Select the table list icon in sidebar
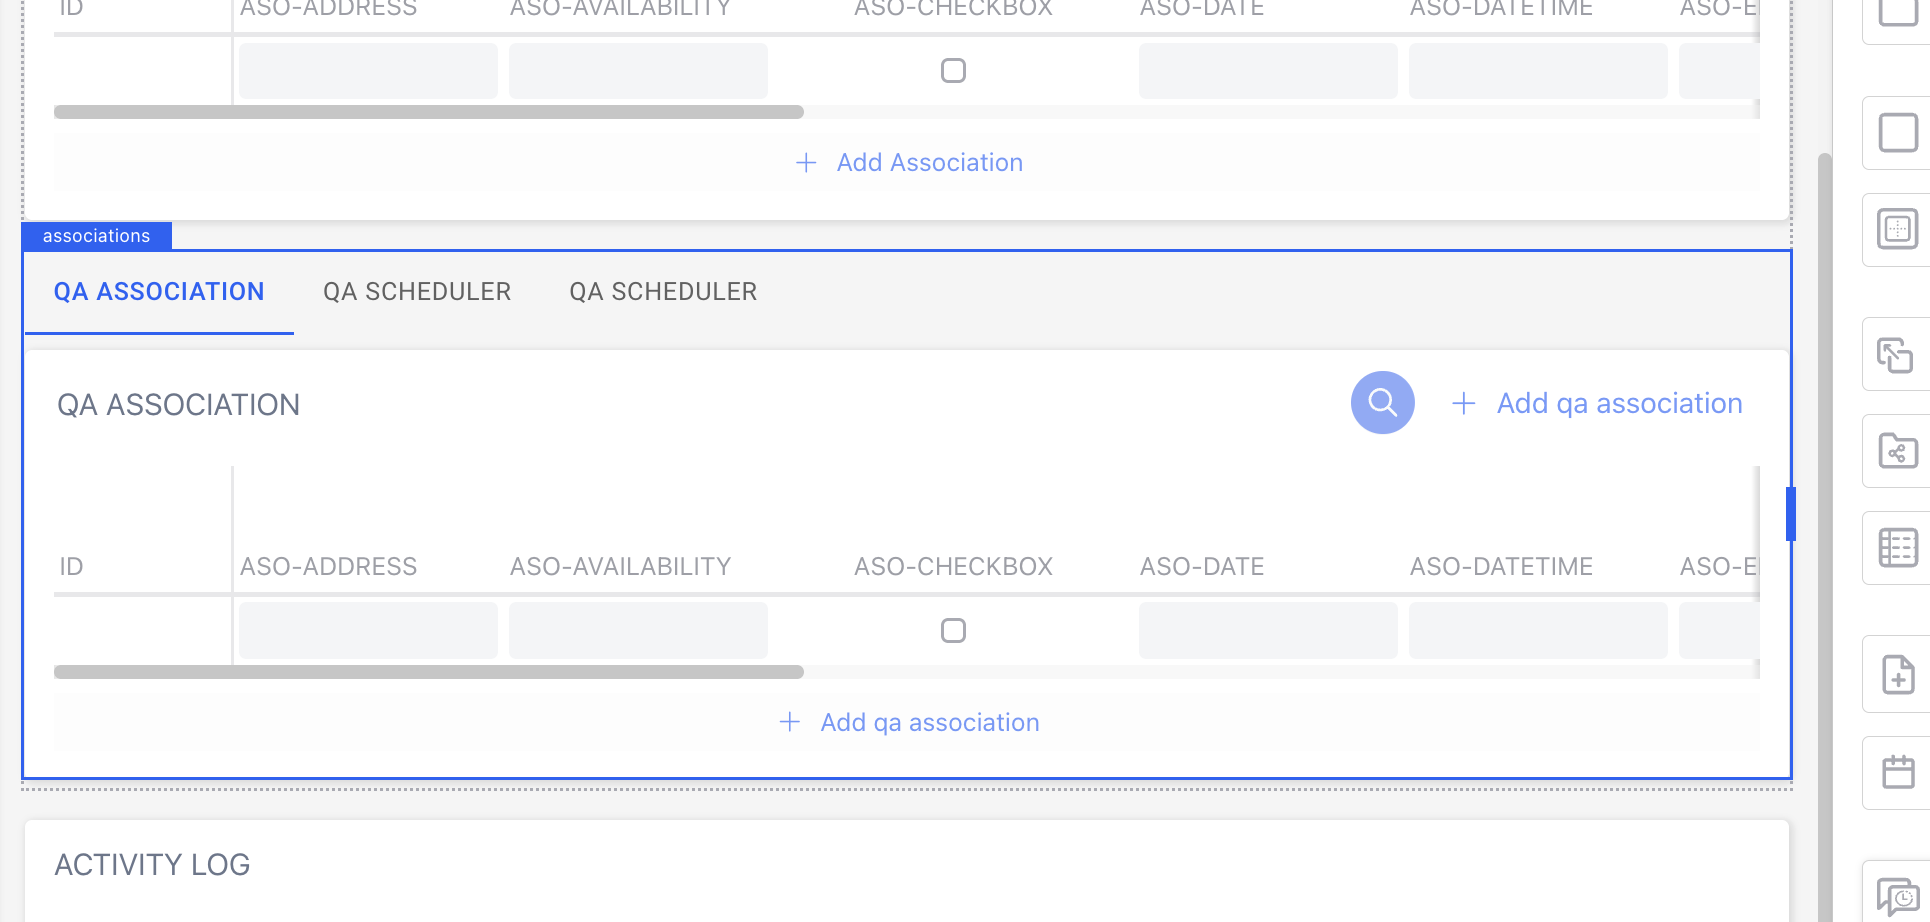The width and height of the screenshot is (1930, 922). (1897, 548)
